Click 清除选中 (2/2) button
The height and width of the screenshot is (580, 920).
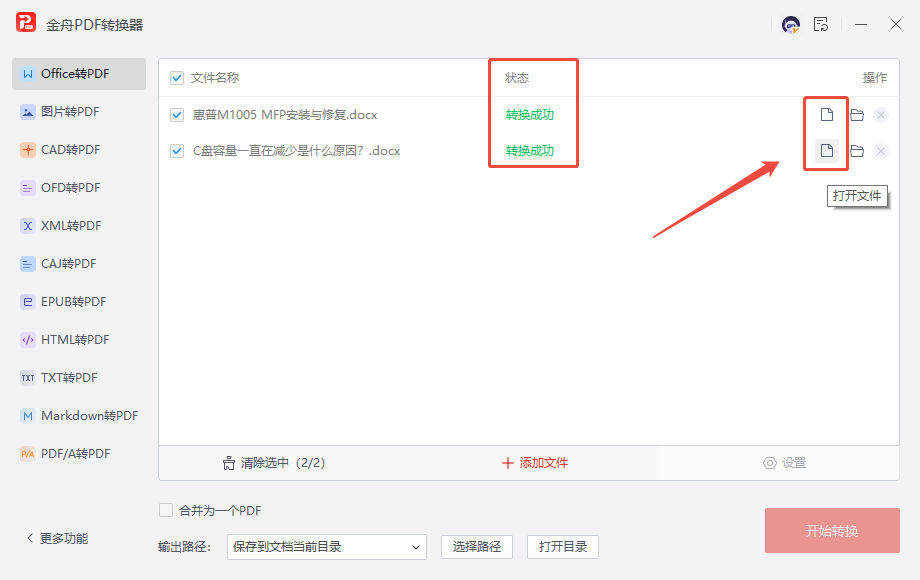(274, 463)
